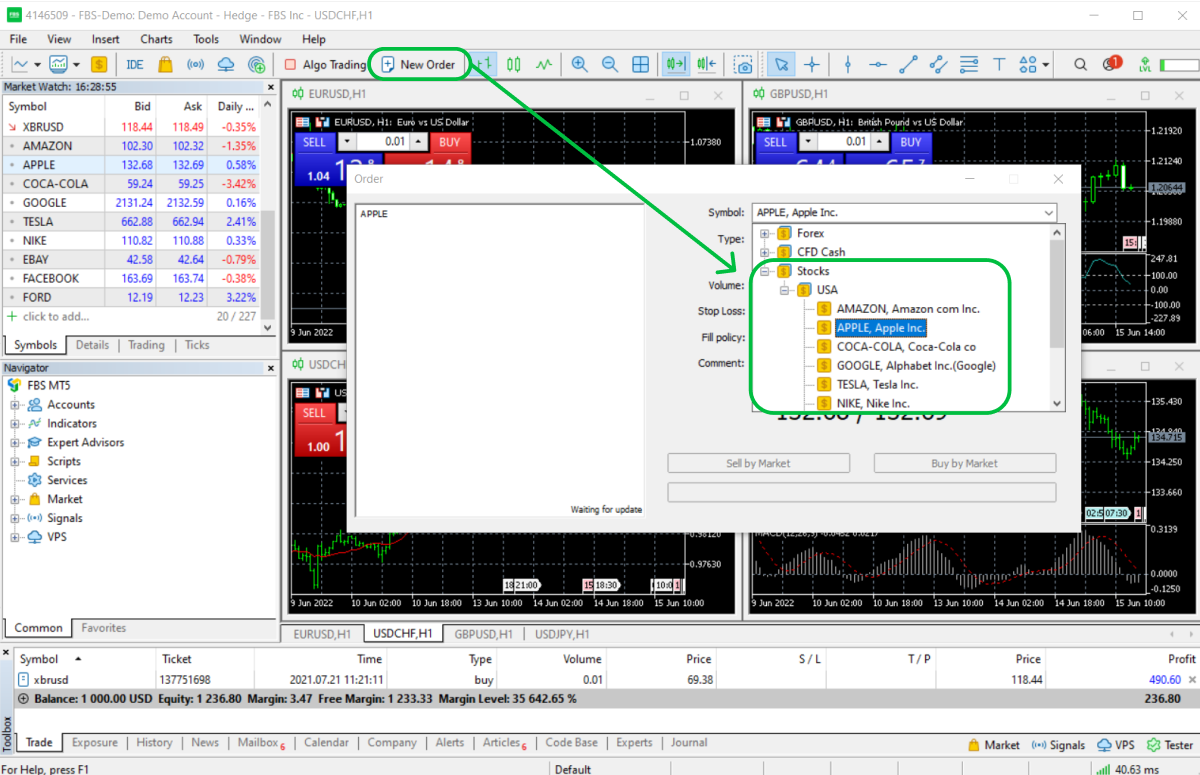Open the search magnifier icon
Viewport: 1200px width, 775px height.
coord(1080,65)
